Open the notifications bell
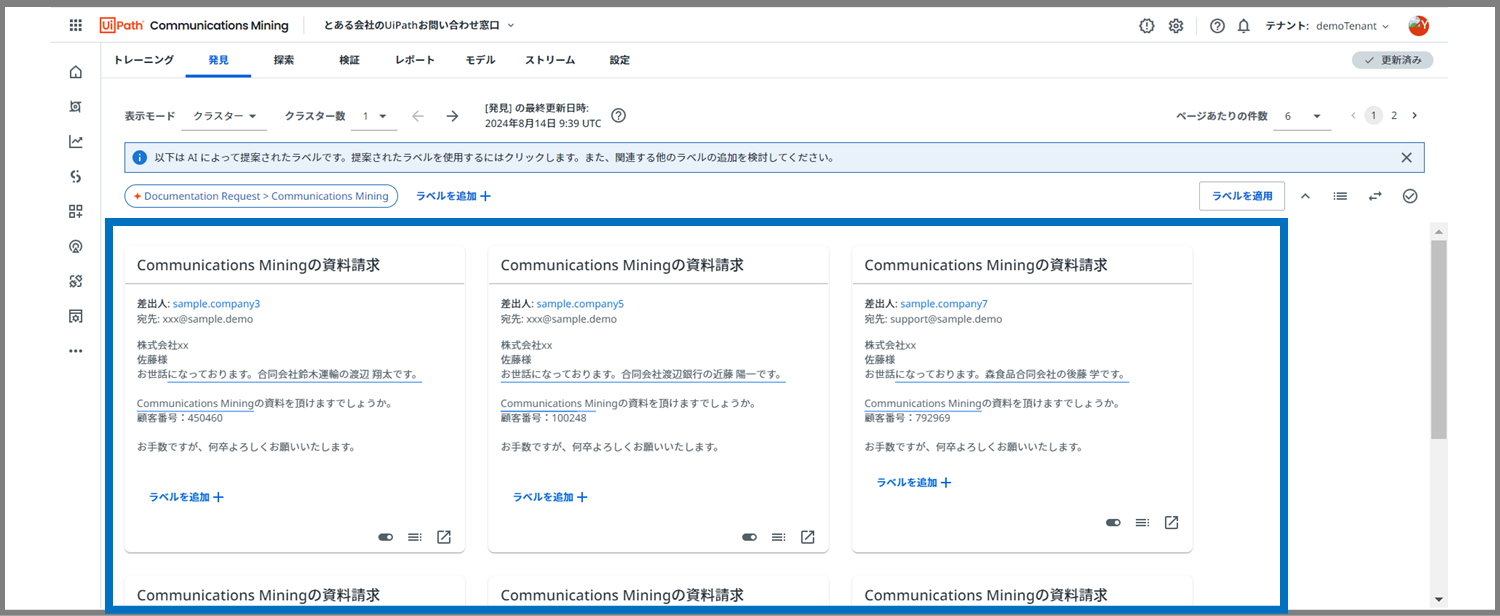Image resolution: width=1500 pixels, height=616 pixels. coord(1244,26)
